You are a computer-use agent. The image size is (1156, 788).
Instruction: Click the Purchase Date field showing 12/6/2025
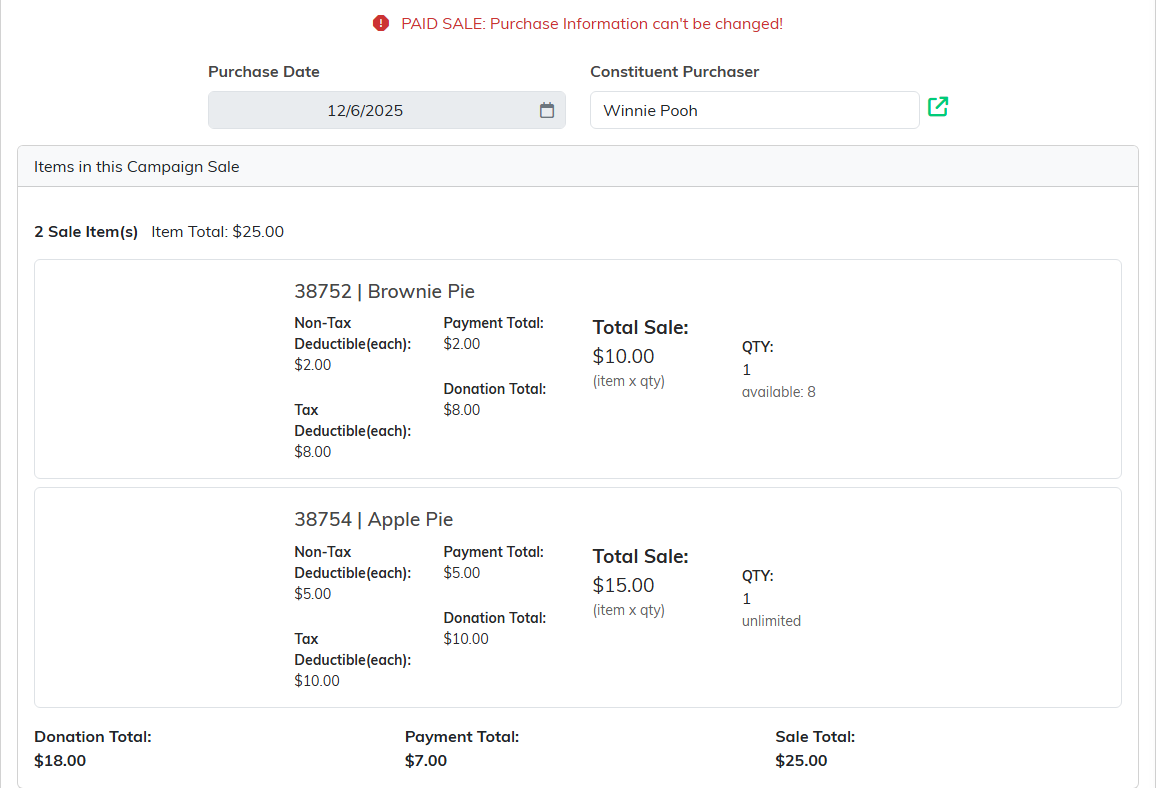click(386, 110)
